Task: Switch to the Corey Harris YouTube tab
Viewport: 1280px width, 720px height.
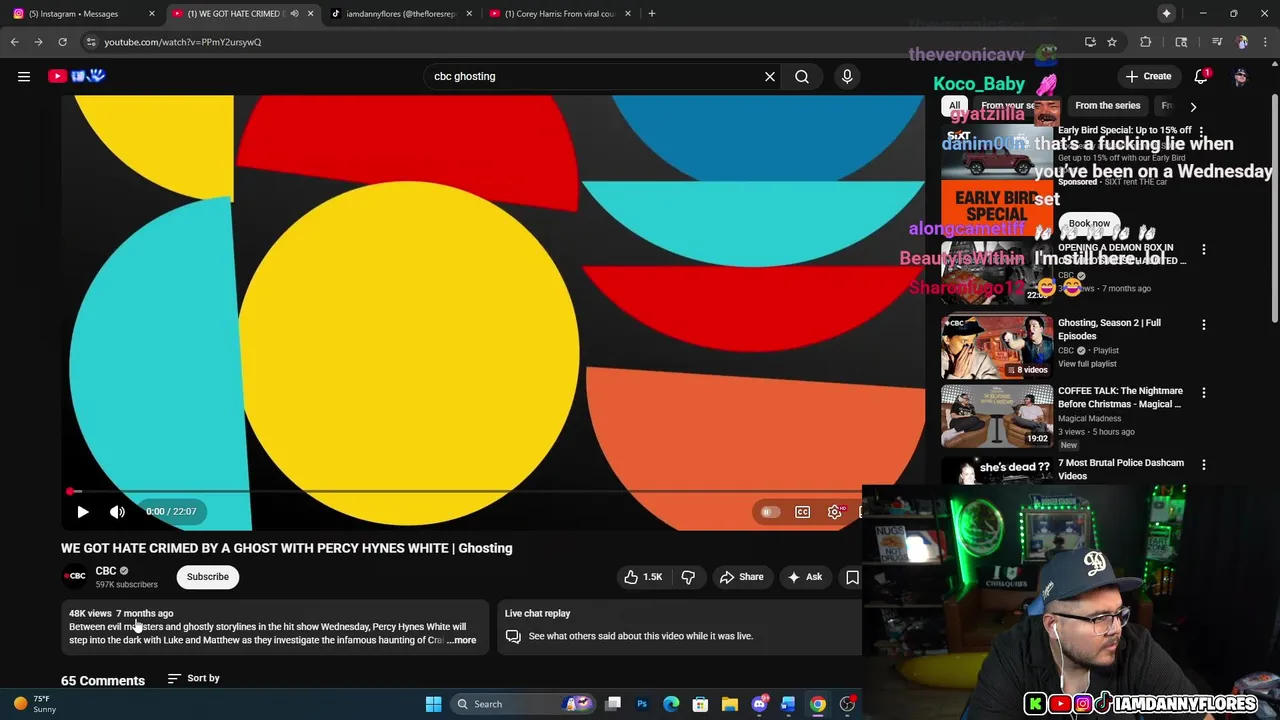Action: pyautogui.click(x=559, y=14)
